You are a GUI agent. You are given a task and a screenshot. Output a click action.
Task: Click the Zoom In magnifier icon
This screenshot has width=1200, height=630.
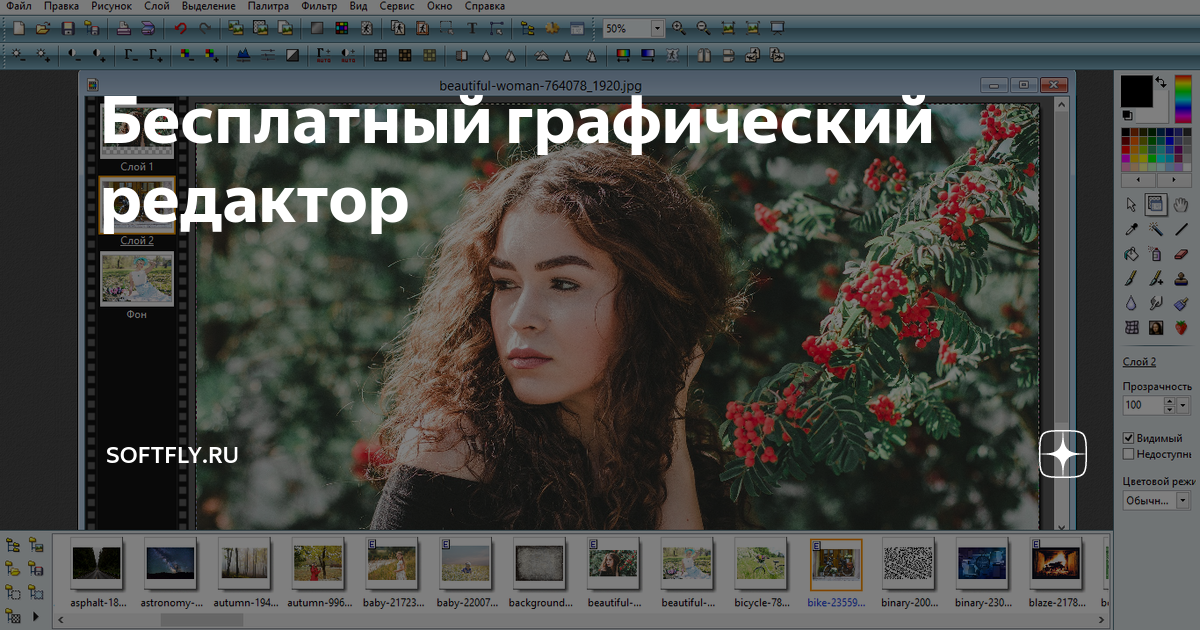pyautogui.click(x=679, y=28)
